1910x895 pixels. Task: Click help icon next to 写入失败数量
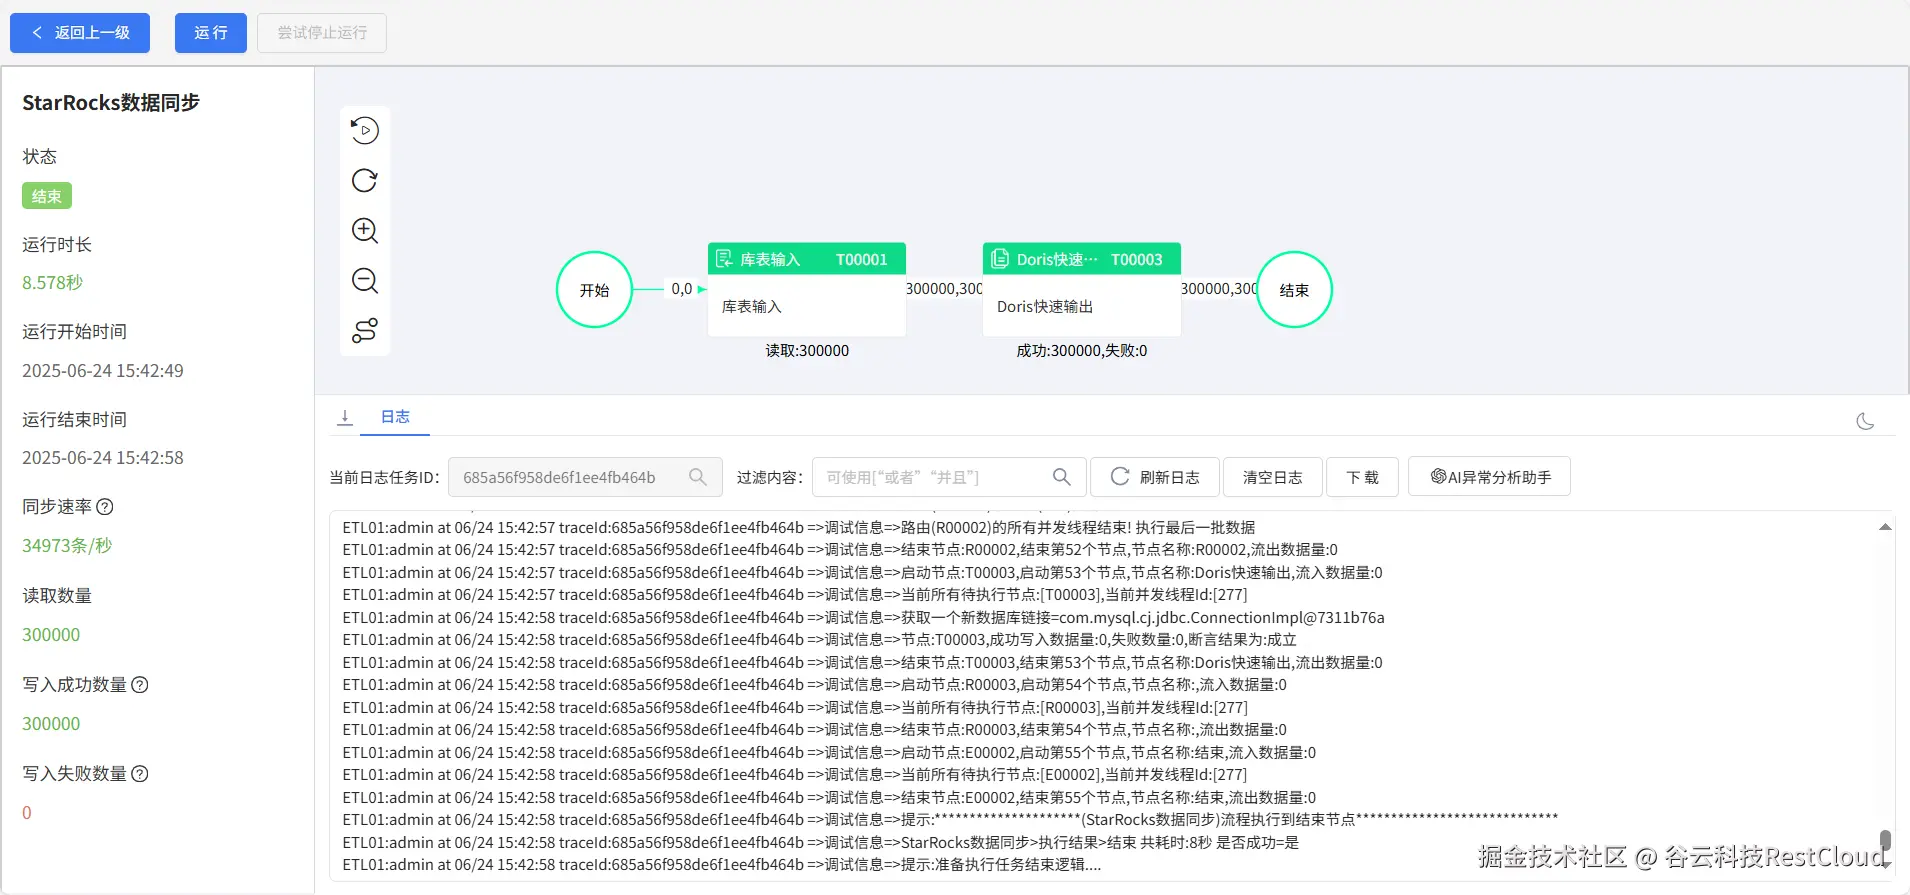pos(140,774)
